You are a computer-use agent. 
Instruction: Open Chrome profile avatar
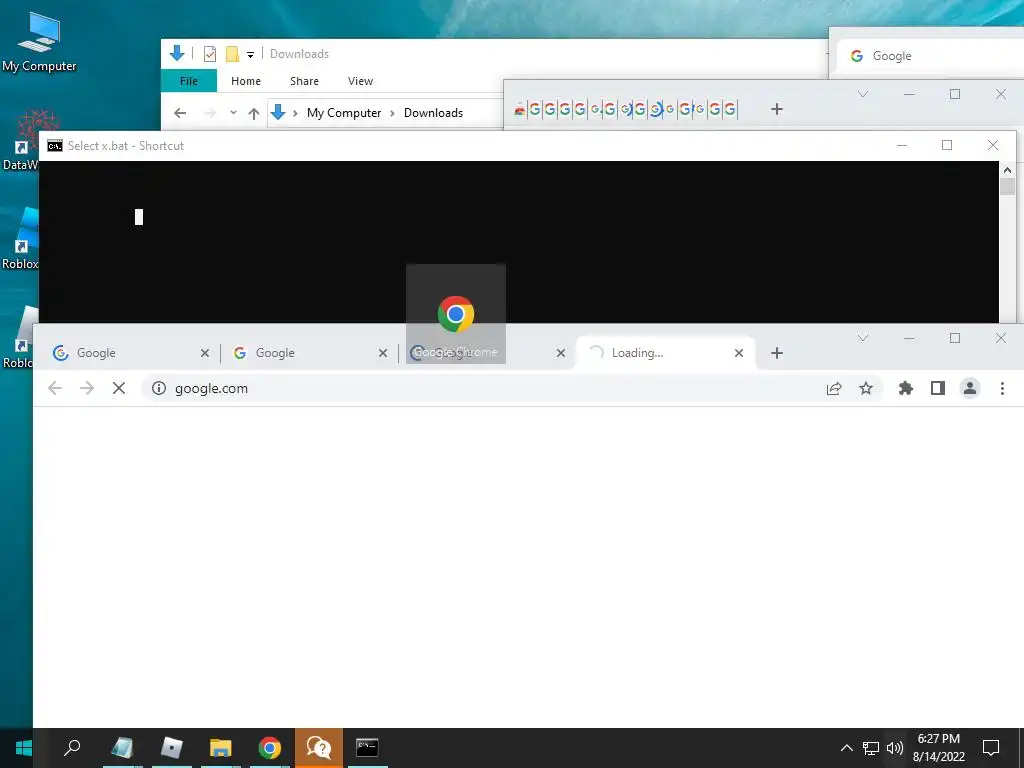point(970,389)
